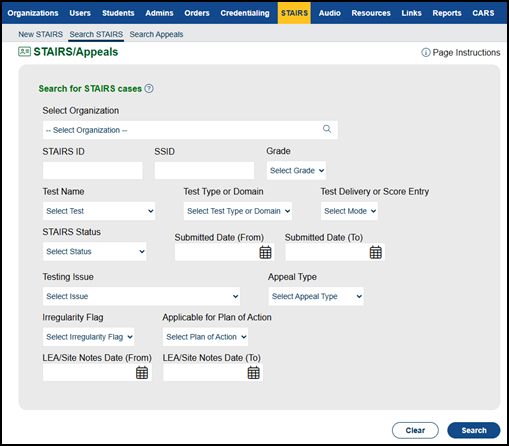Go to the Orders menu
Viewport: 509px width, 446px height.
[197, 13]
